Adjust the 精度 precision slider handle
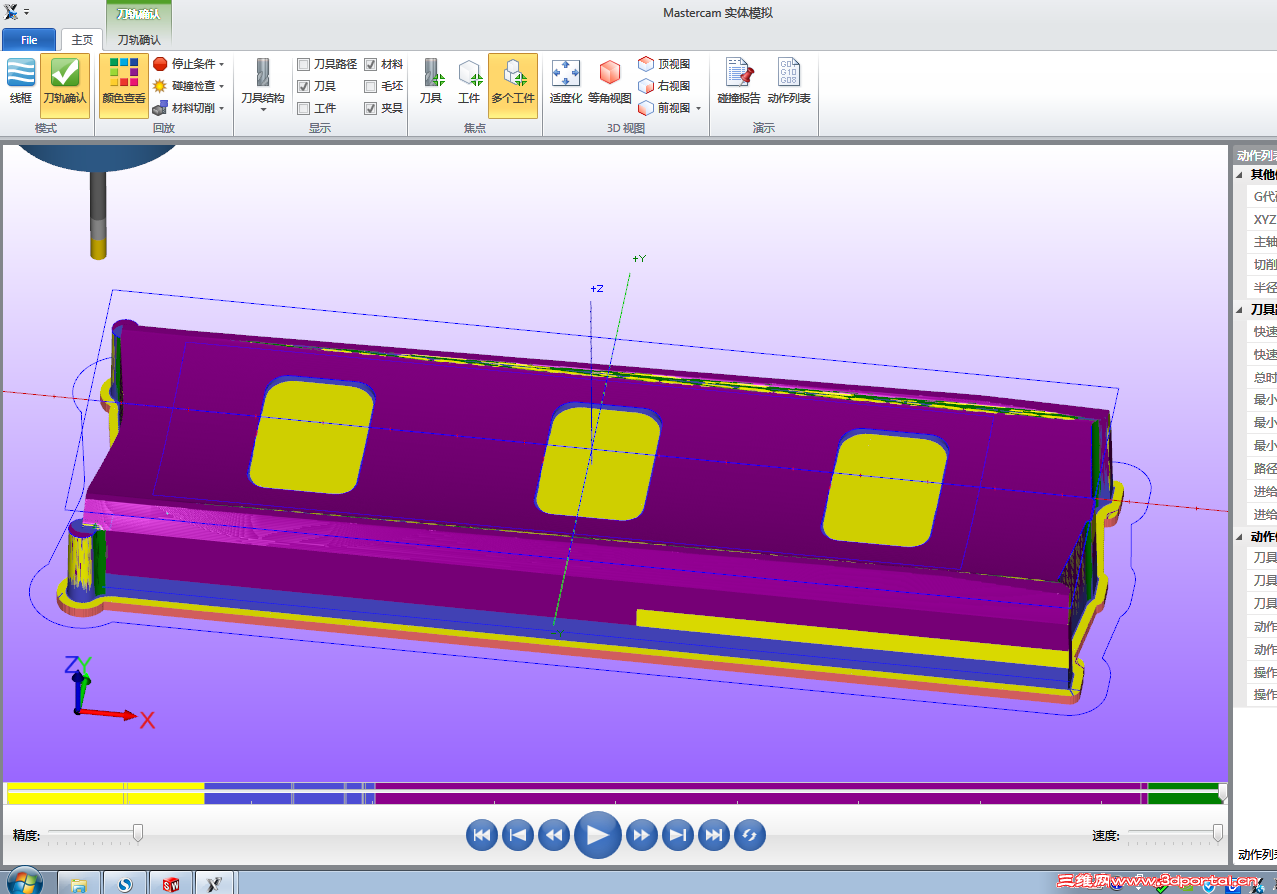This screenshot has height=894, width=1277. tap(138, 833)
